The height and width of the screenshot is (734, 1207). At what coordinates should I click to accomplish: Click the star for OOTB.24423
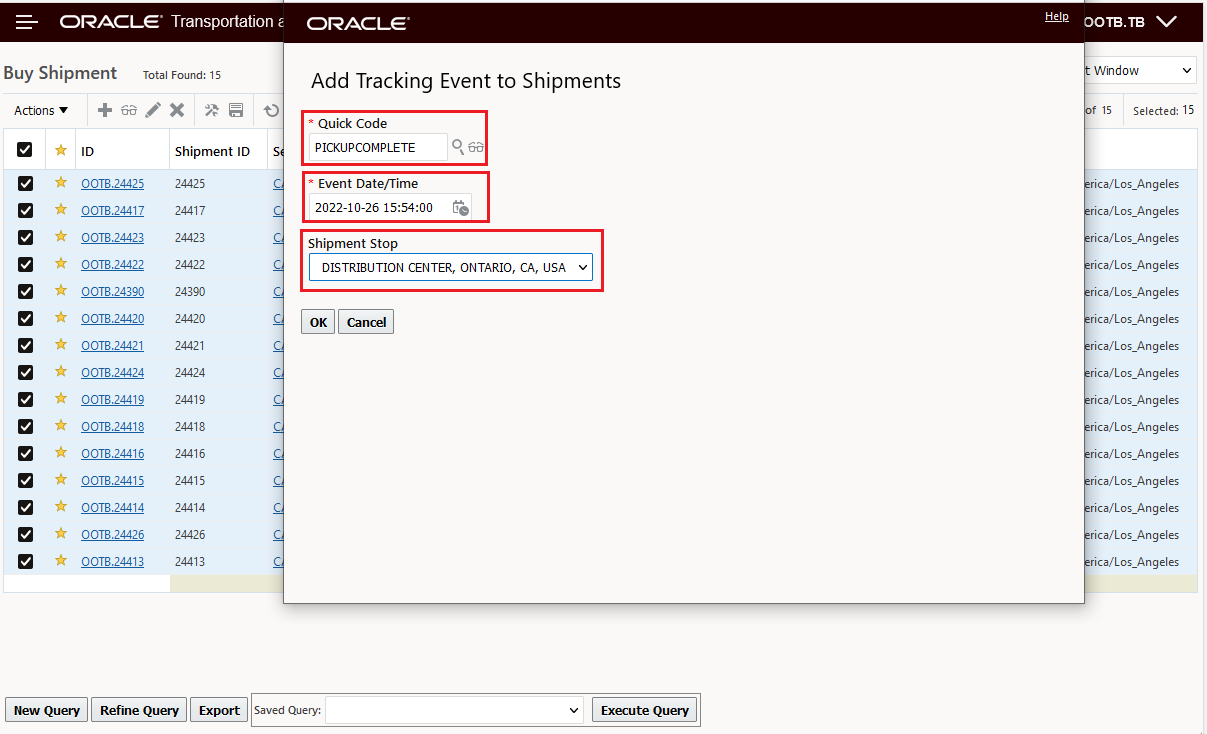61,237
